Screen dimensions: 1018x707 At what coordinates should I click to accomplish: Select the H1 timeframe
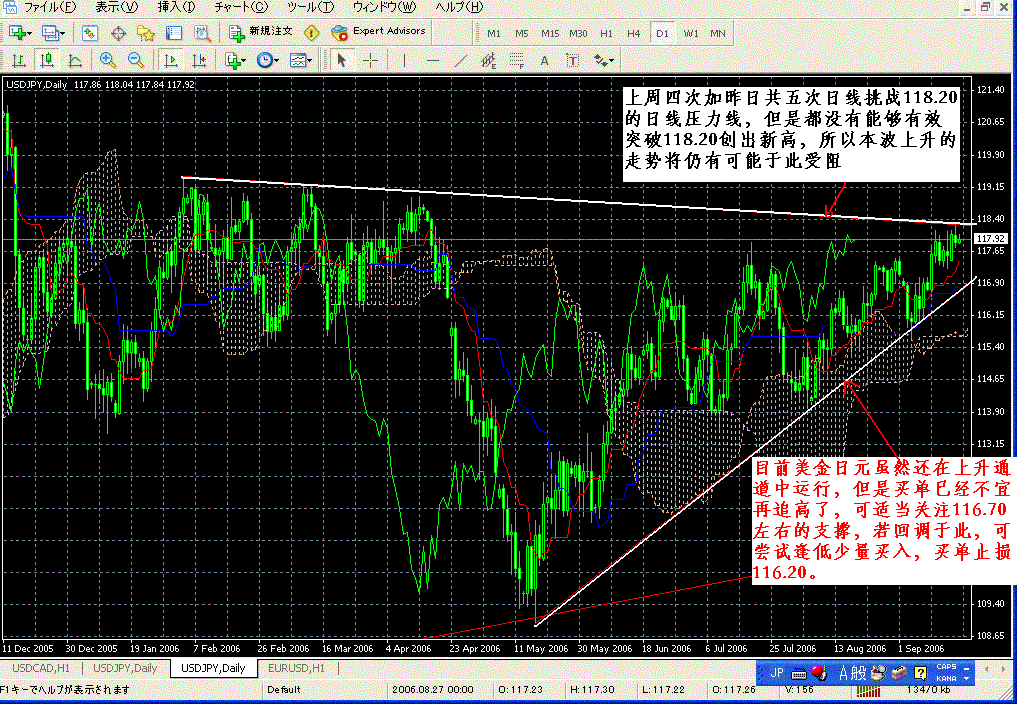point(606,33)
